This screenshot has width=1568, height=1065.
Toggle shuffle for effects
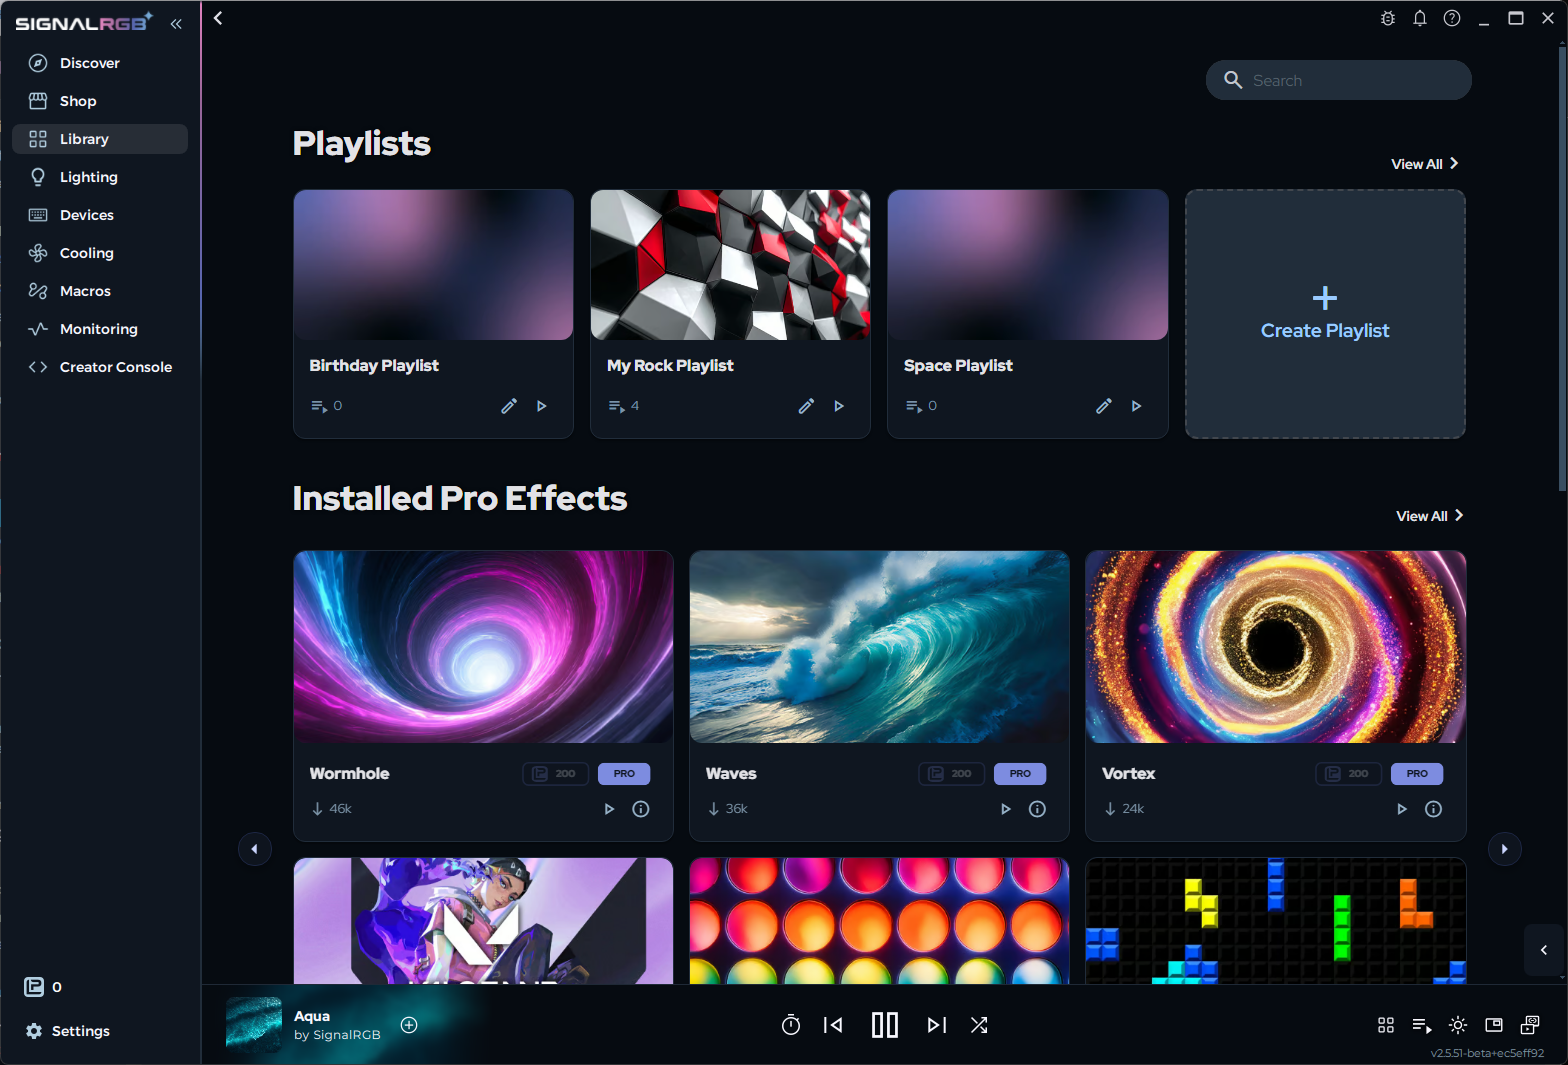[x=979, y=1025]
